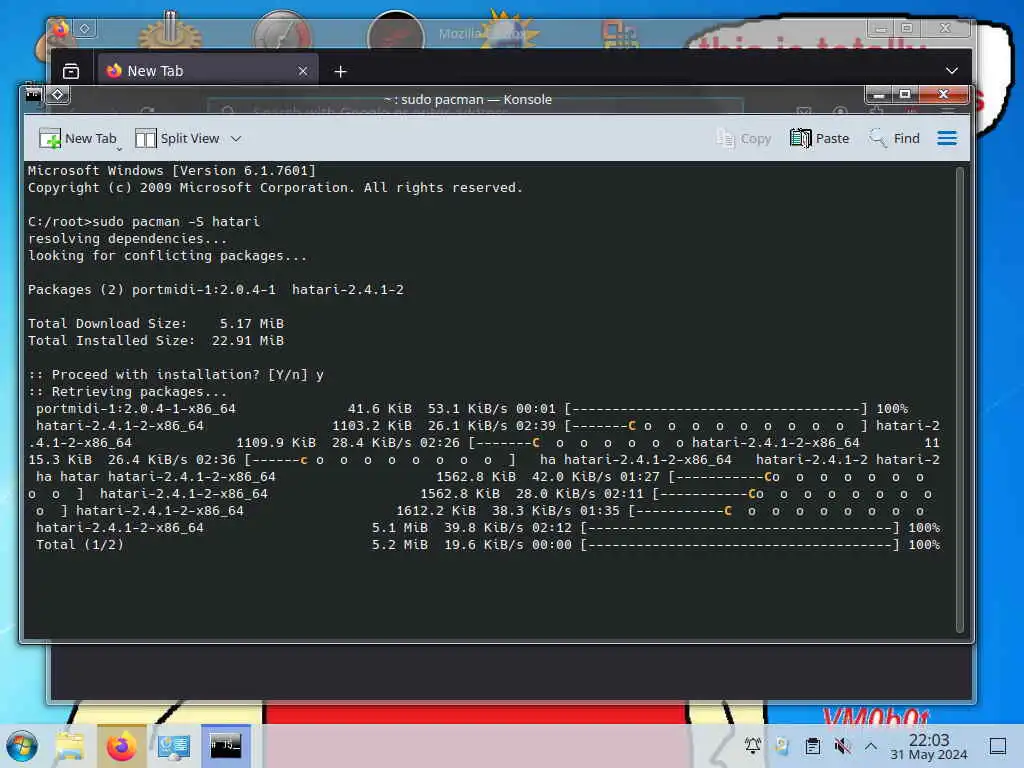Click the Copyright 2009 Microsoft Corporation line
The image size is (1024, 768).
[275, 187]
